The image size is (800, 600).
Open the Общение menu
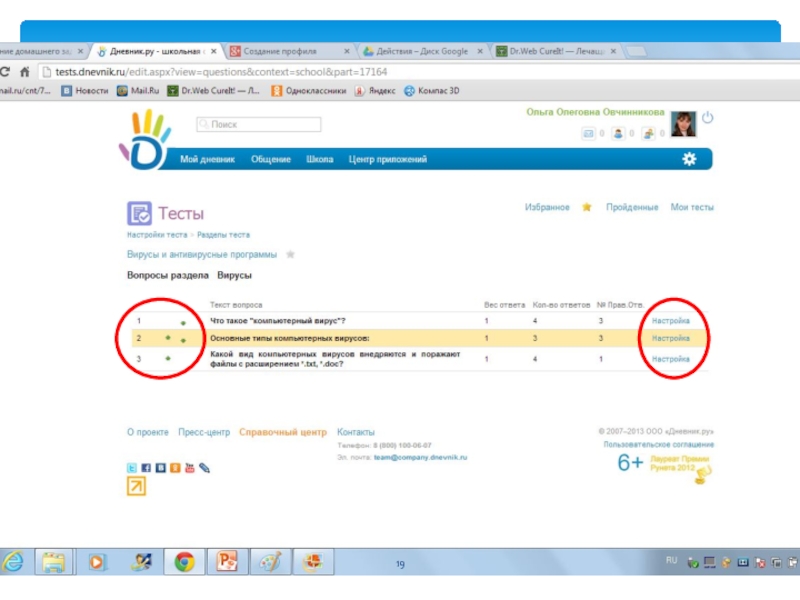coord(270,159)
